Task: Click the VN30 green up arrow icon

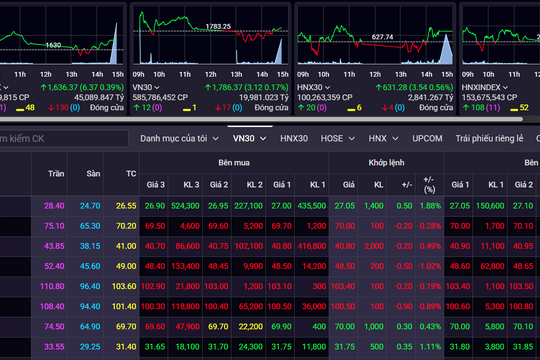Action: point(136,108)
